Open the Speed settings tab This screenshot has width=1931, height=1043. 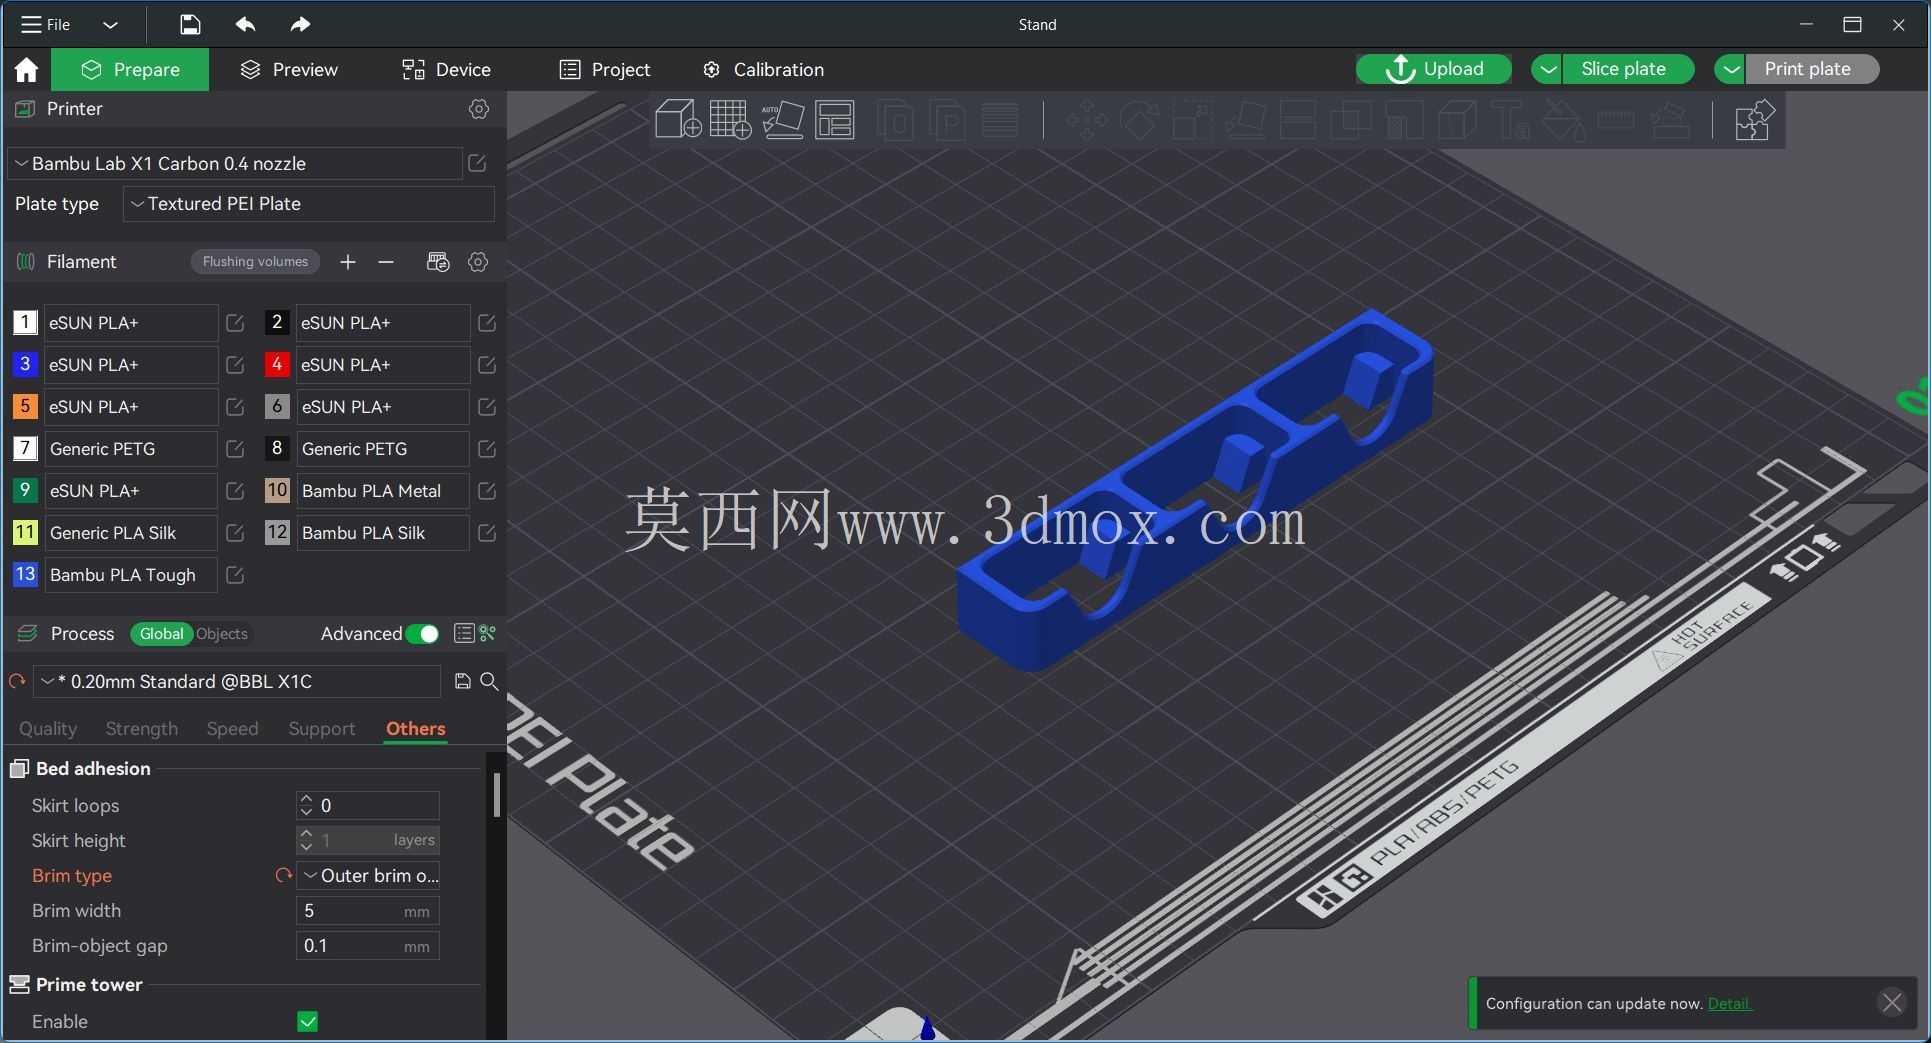pos(232,729)
